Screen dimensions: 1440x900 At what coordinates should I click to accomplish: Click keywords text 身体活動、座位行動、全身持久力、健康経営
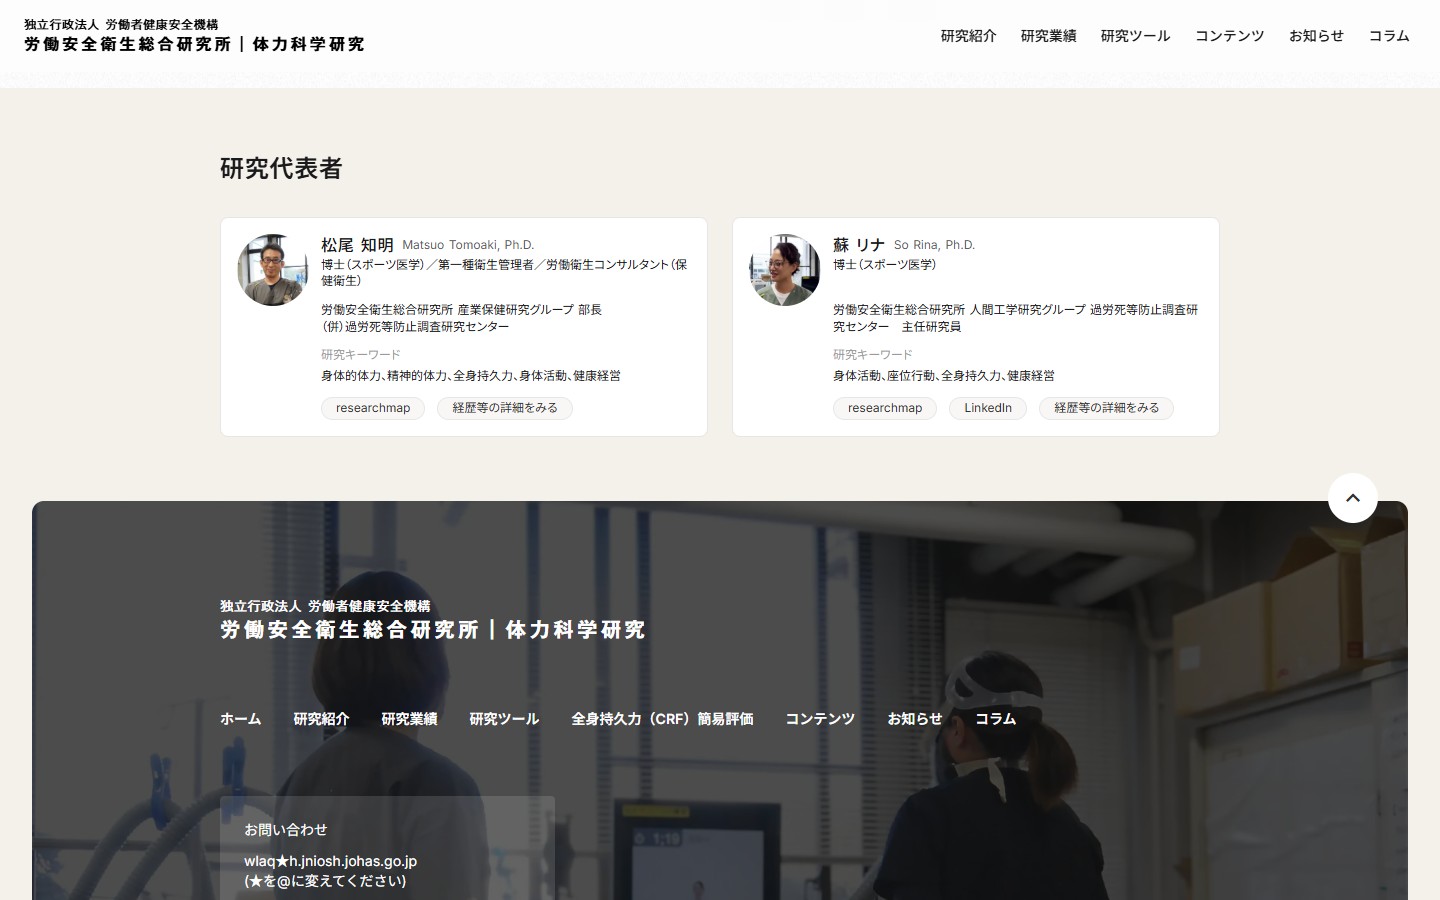pos(944,376)
